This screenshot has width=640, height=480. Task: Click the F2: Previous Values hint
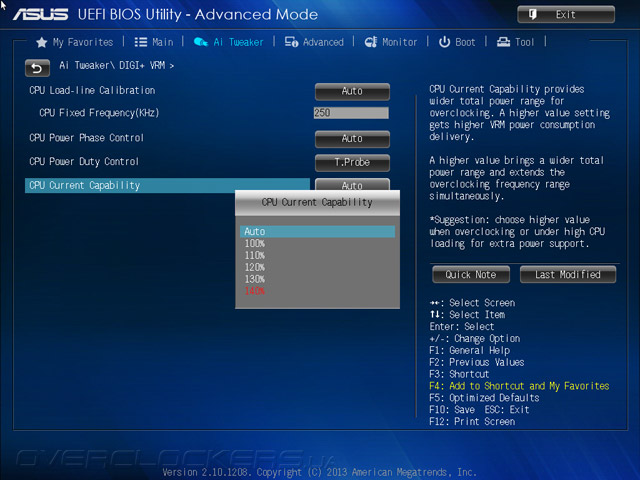pyautogui.click(x=476, y=362)
